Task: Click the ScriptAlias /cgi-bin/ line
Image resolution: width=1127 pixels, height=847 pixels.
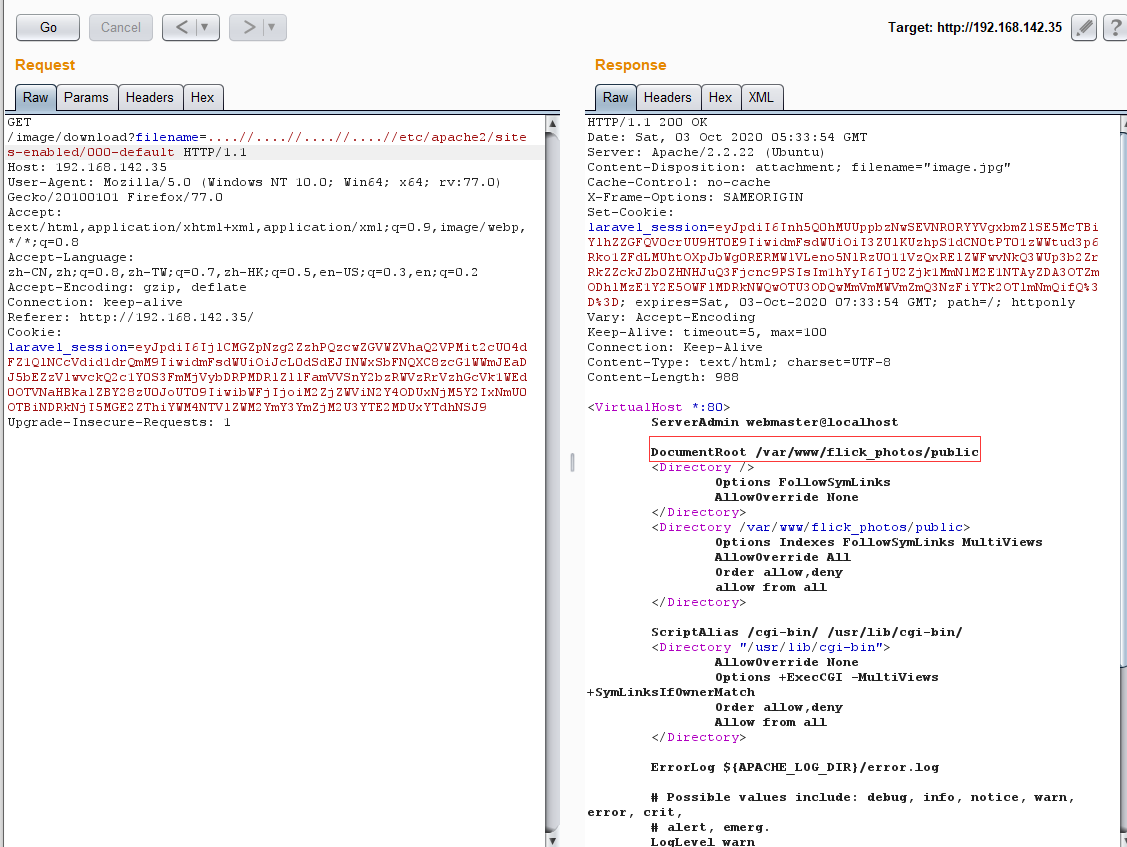Action: pos(806,632)
